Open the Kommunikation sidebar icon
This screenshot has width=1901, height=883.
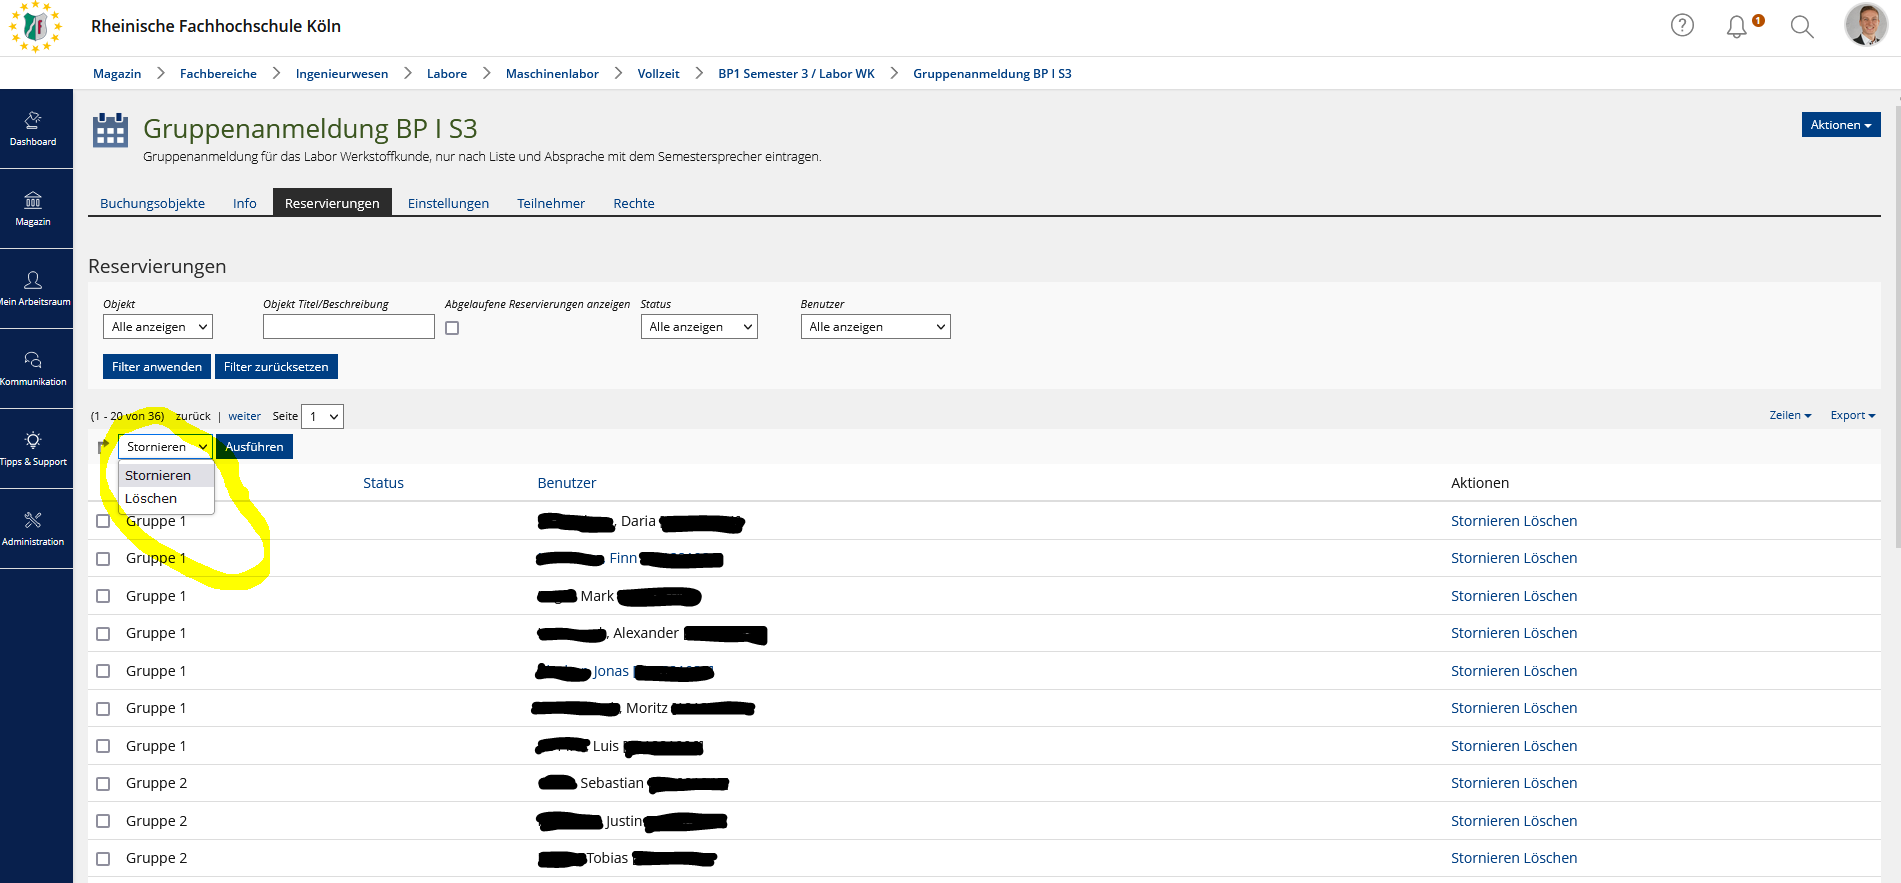click(x=33, y=368)
